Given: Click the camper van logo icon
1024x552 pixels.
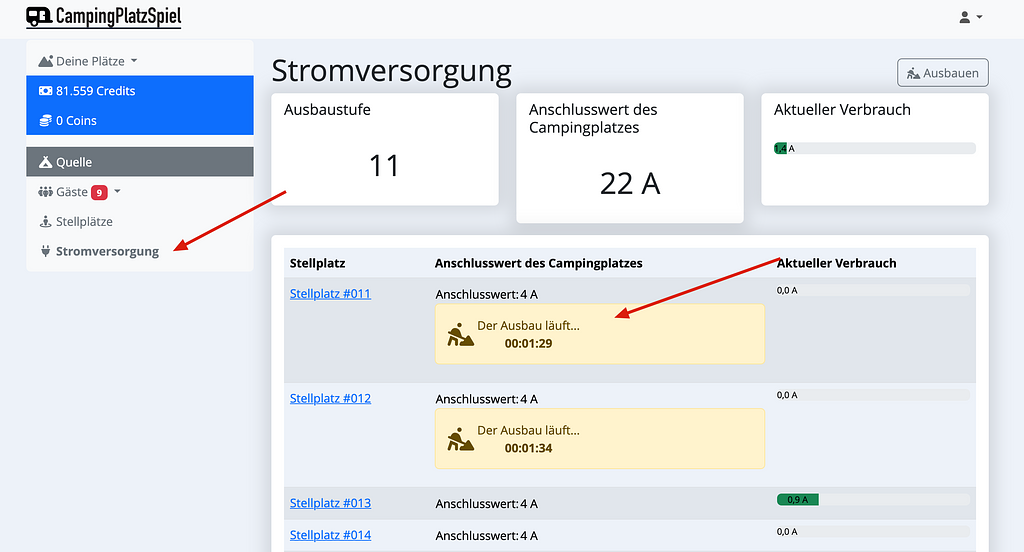Looking at the screenshot, I should 39,16.
